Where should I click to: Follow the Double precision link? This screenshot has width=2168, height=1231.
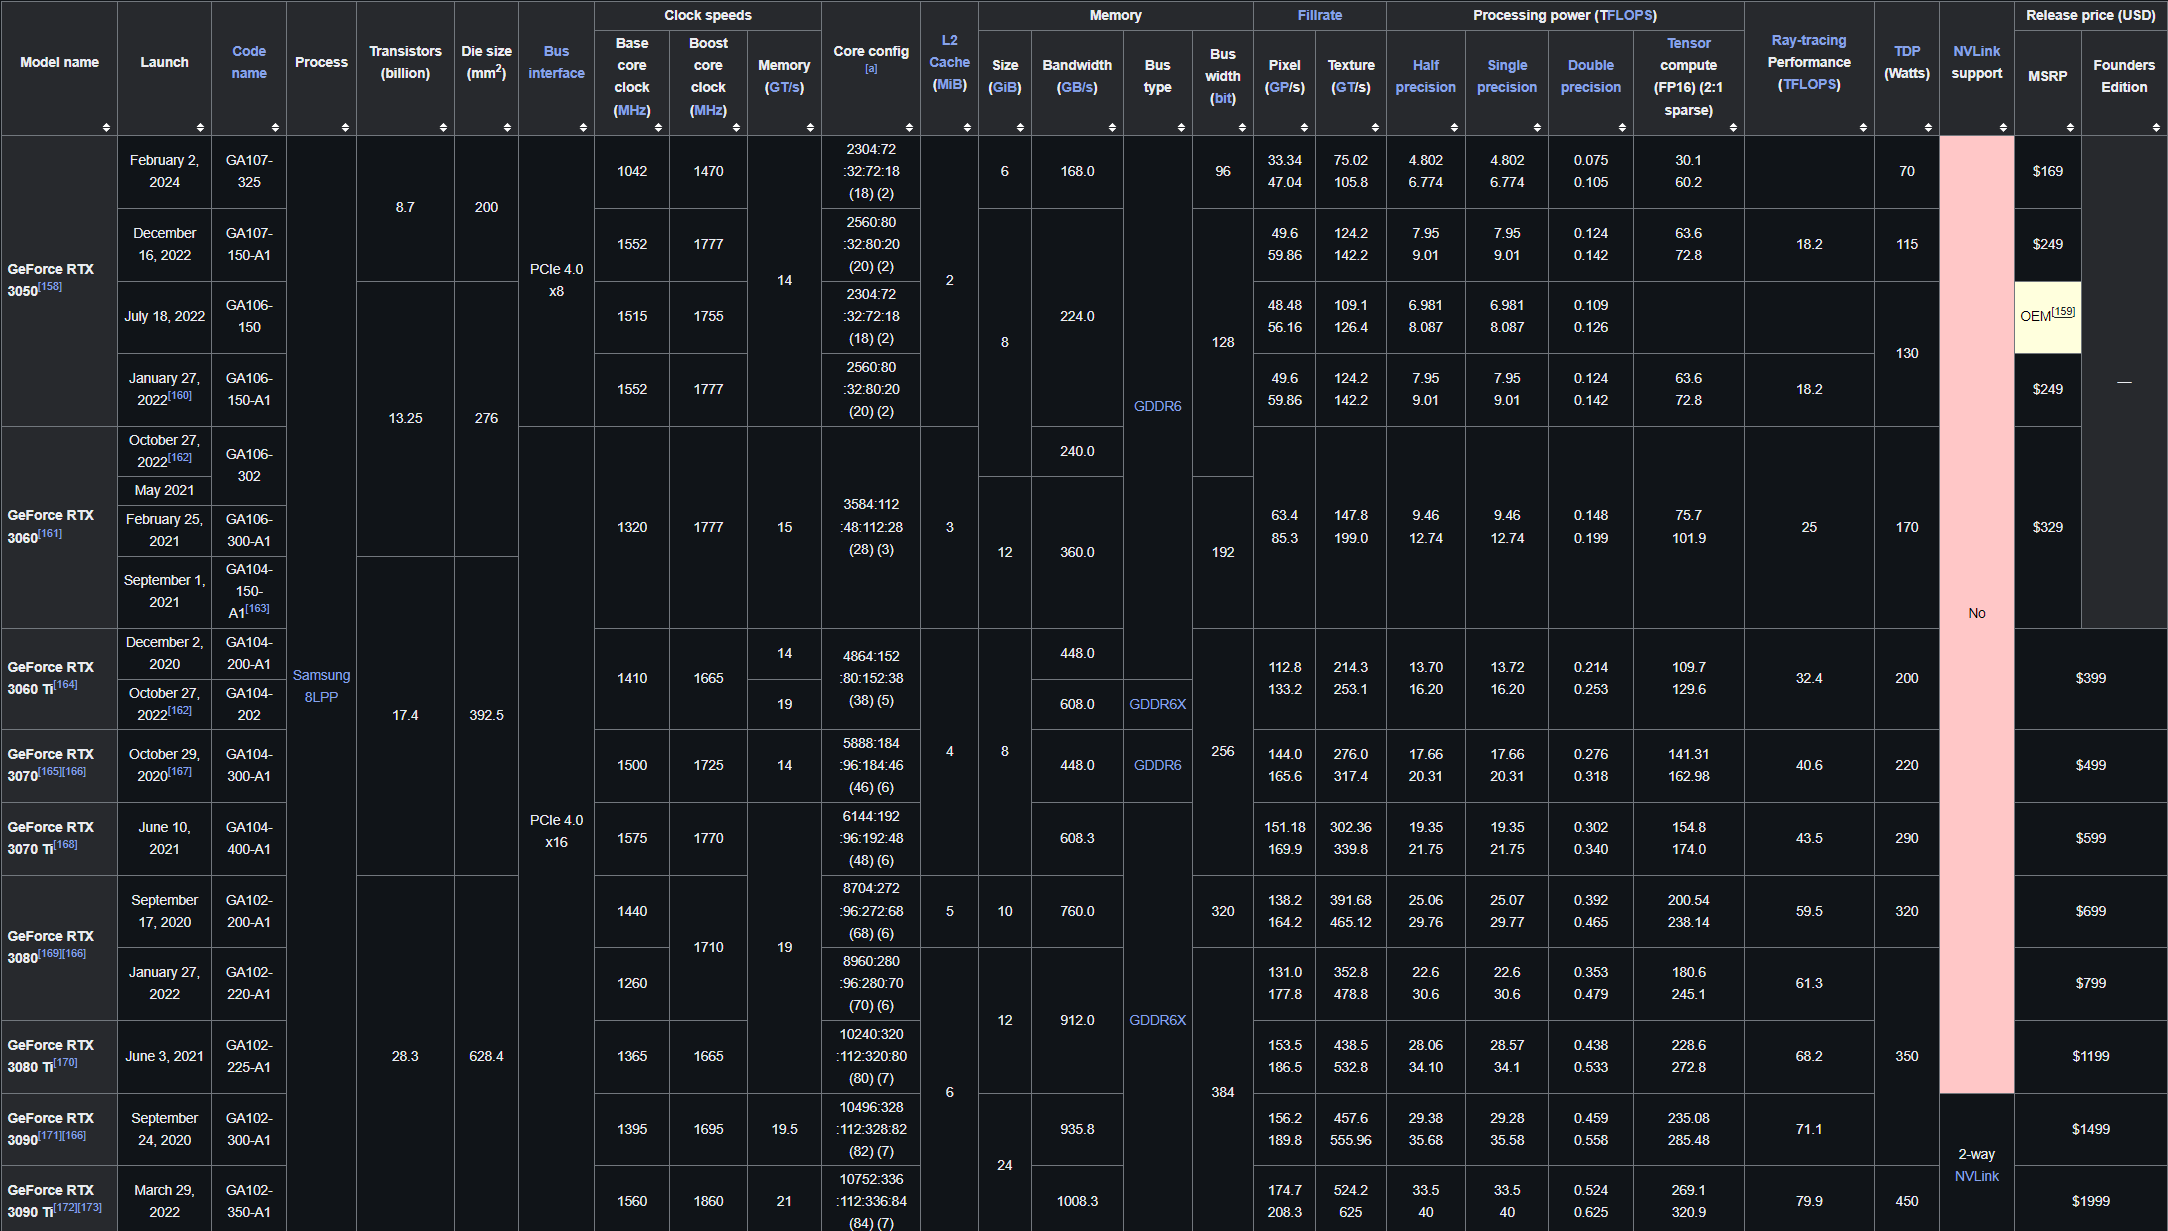tap(1590, 76)
